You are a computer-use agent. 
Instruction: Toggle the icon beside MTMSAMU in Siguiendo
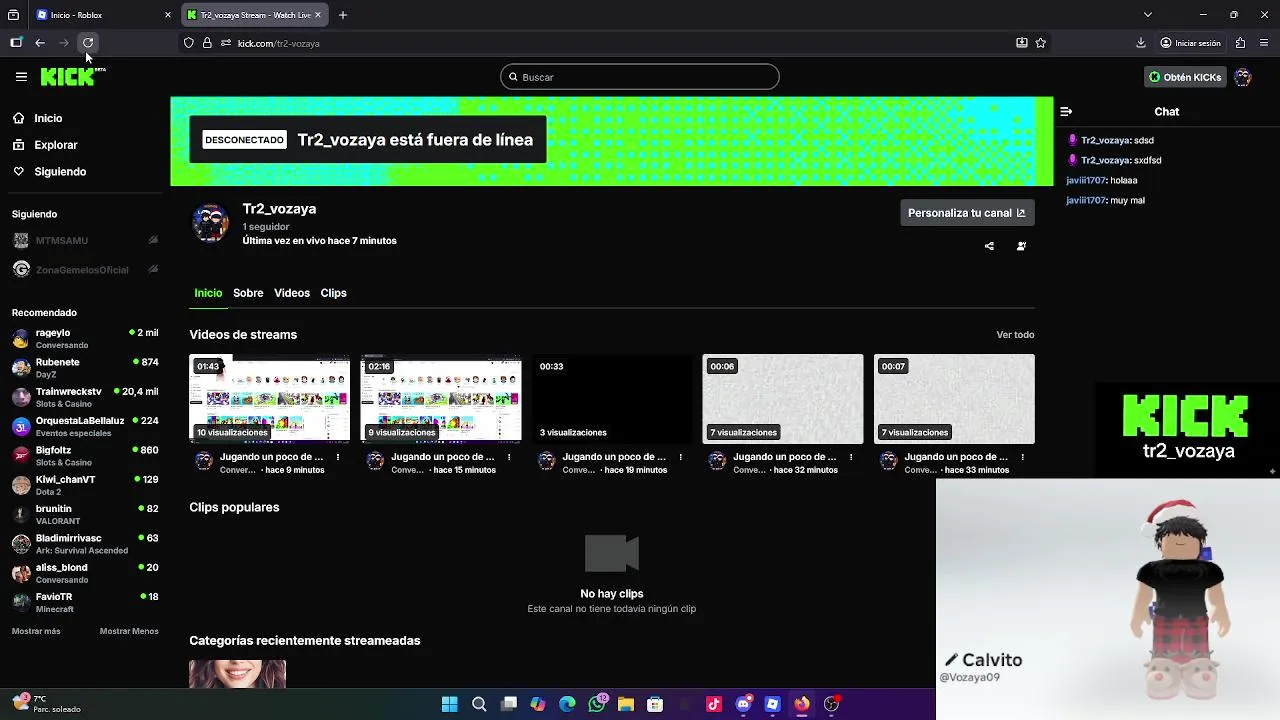(153, 240)
